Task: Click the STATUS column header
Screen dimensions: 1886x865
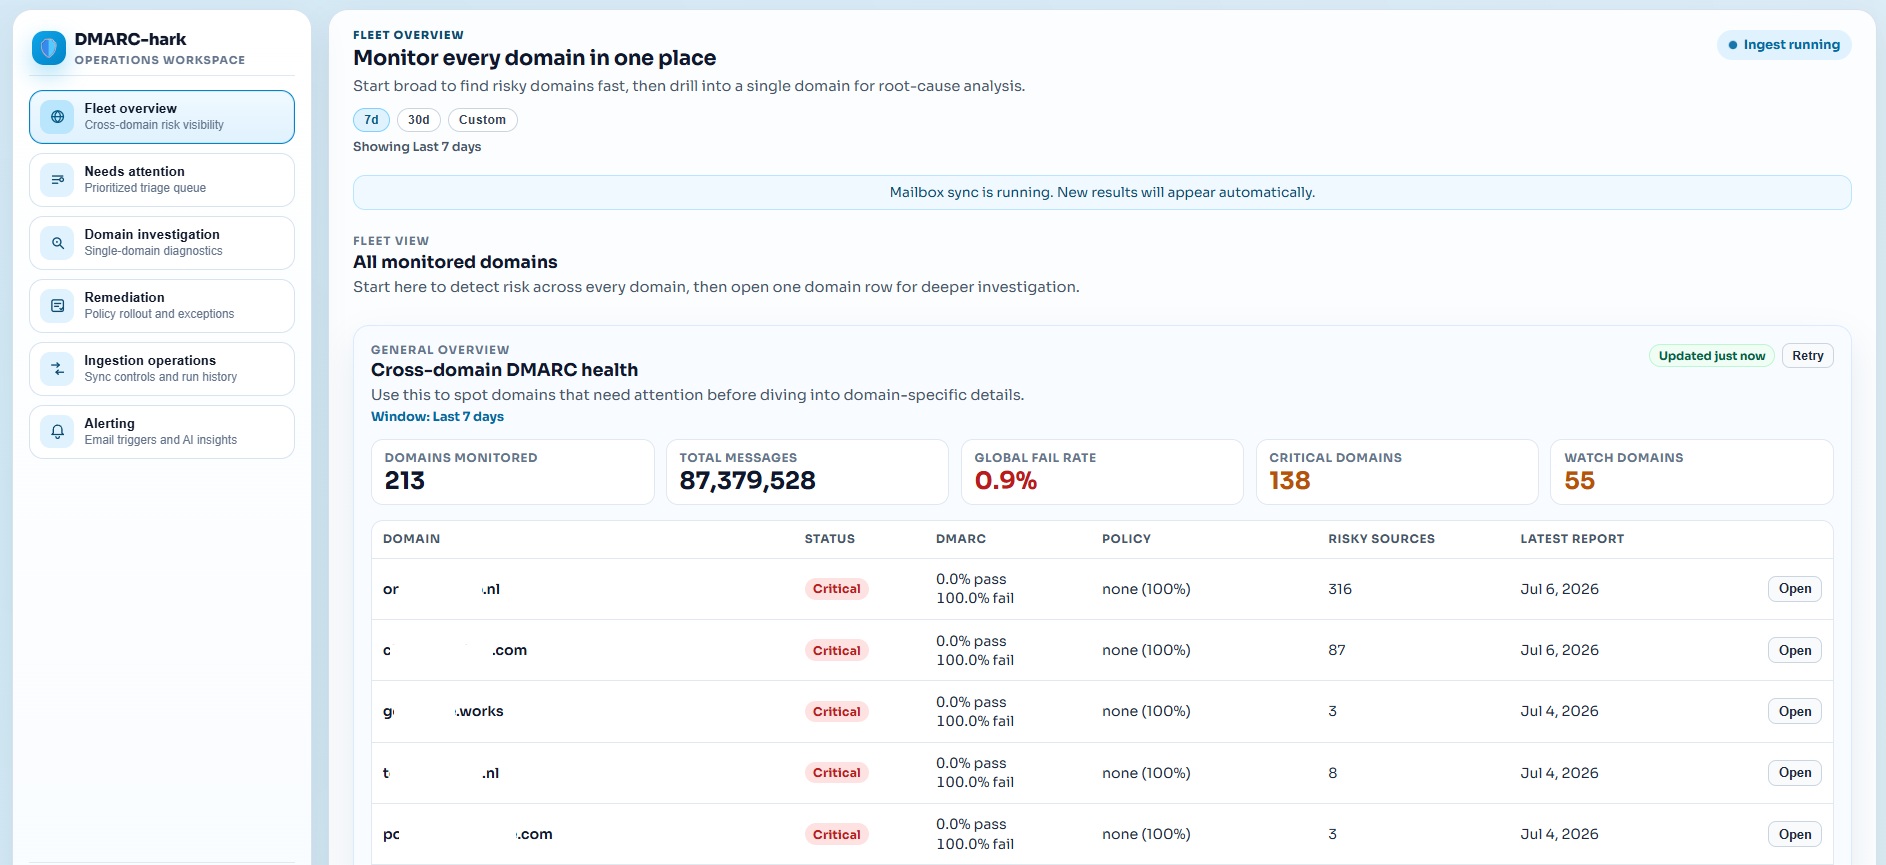Action: coord(829,539)
